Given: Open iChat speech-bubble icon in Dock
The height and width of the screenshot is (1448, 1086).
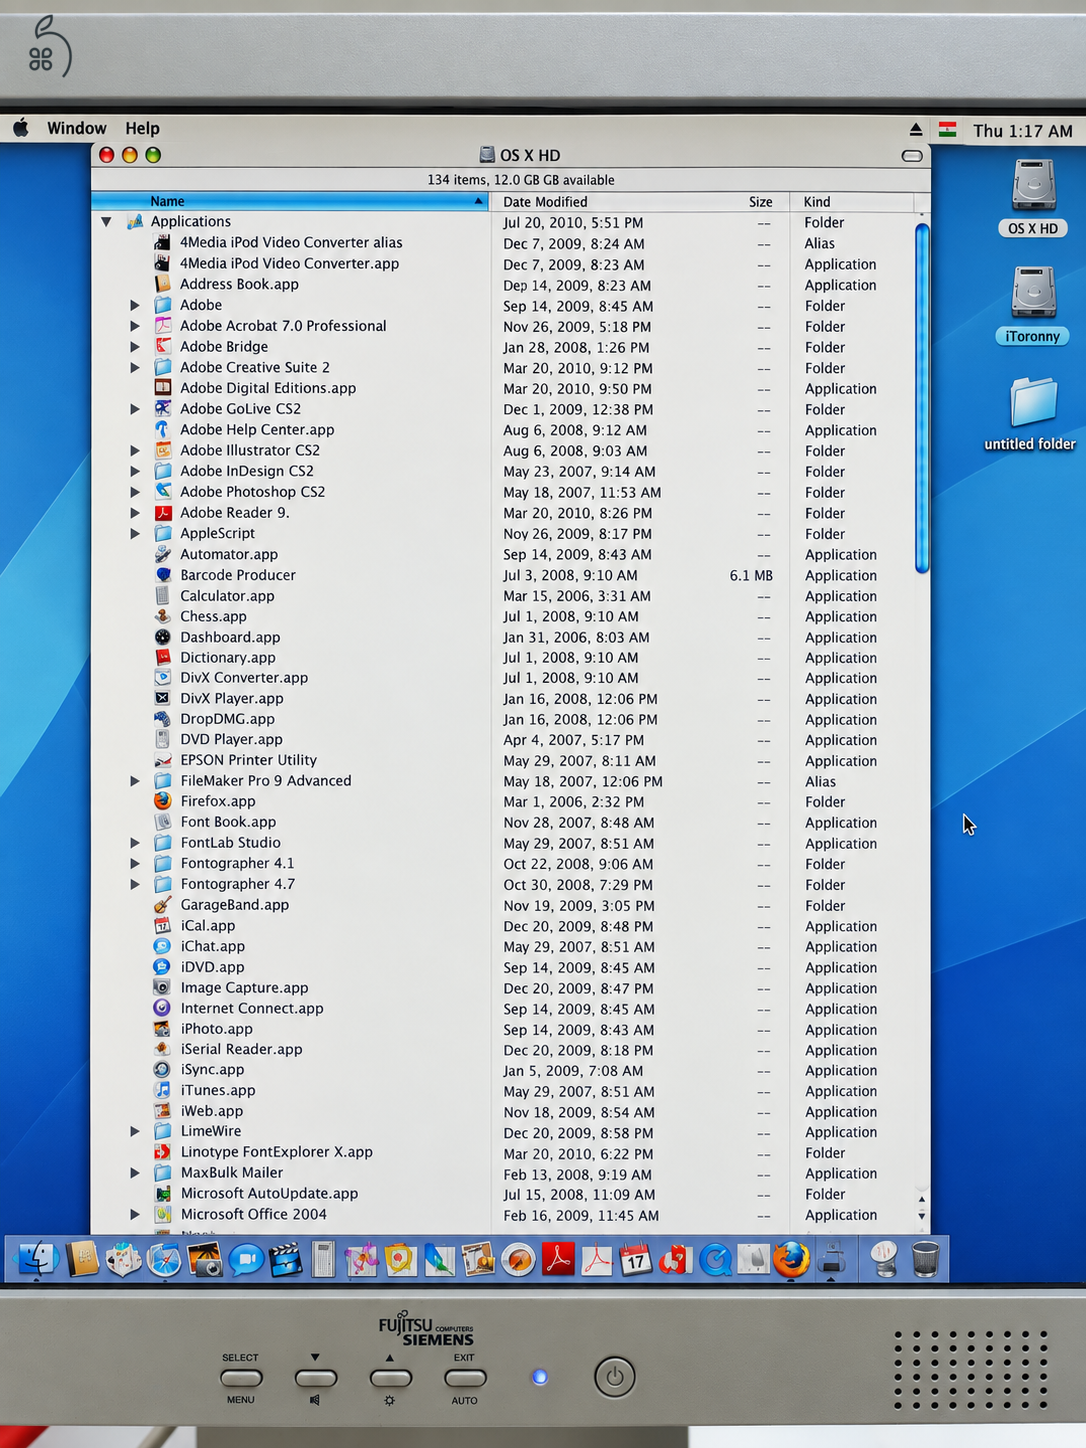Looking at the screenshot, I should click(x=246, y=1260).
